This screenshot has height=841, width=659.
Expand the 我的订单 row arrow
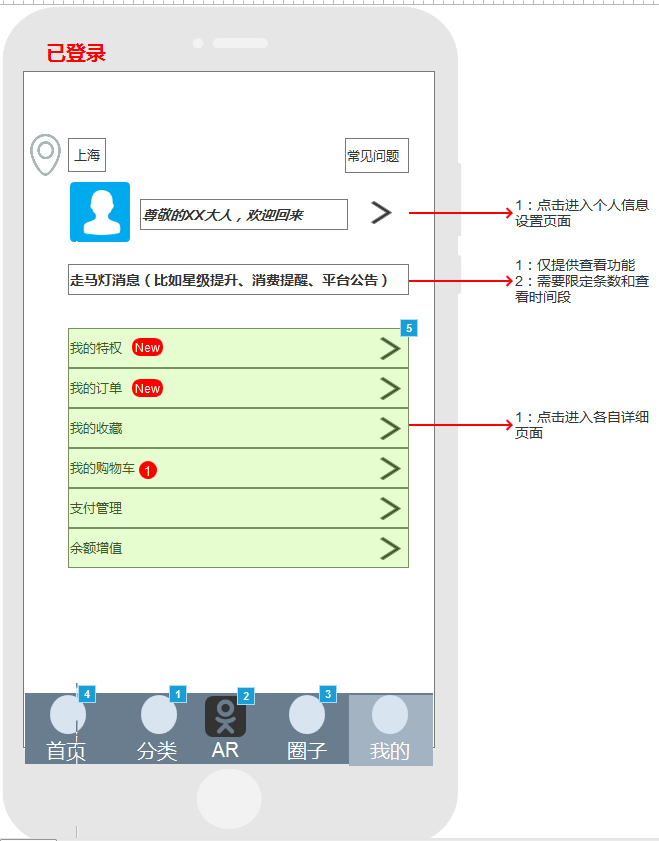click(x=390, y=388)
